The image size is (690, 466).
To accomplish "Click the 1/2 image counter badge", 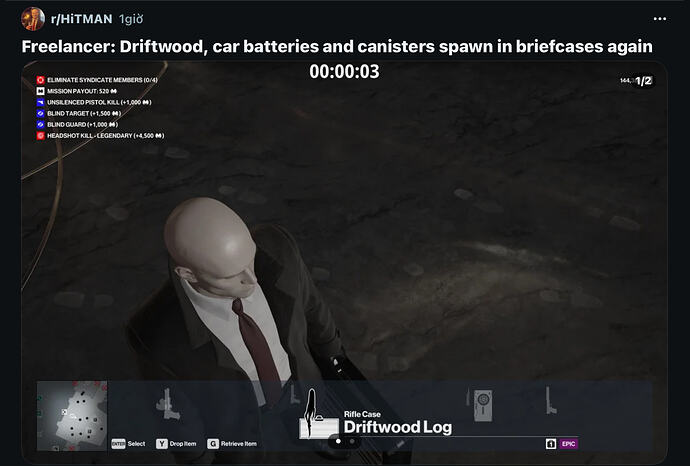I will 643,81.
